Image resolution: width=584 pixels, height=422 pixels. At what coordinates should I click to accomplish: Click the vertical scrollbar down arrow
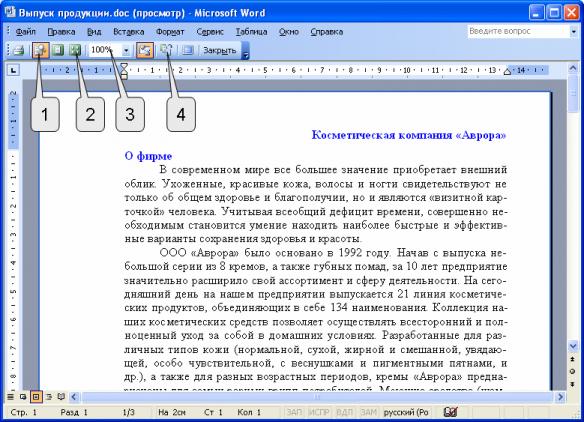pos(573,346)
